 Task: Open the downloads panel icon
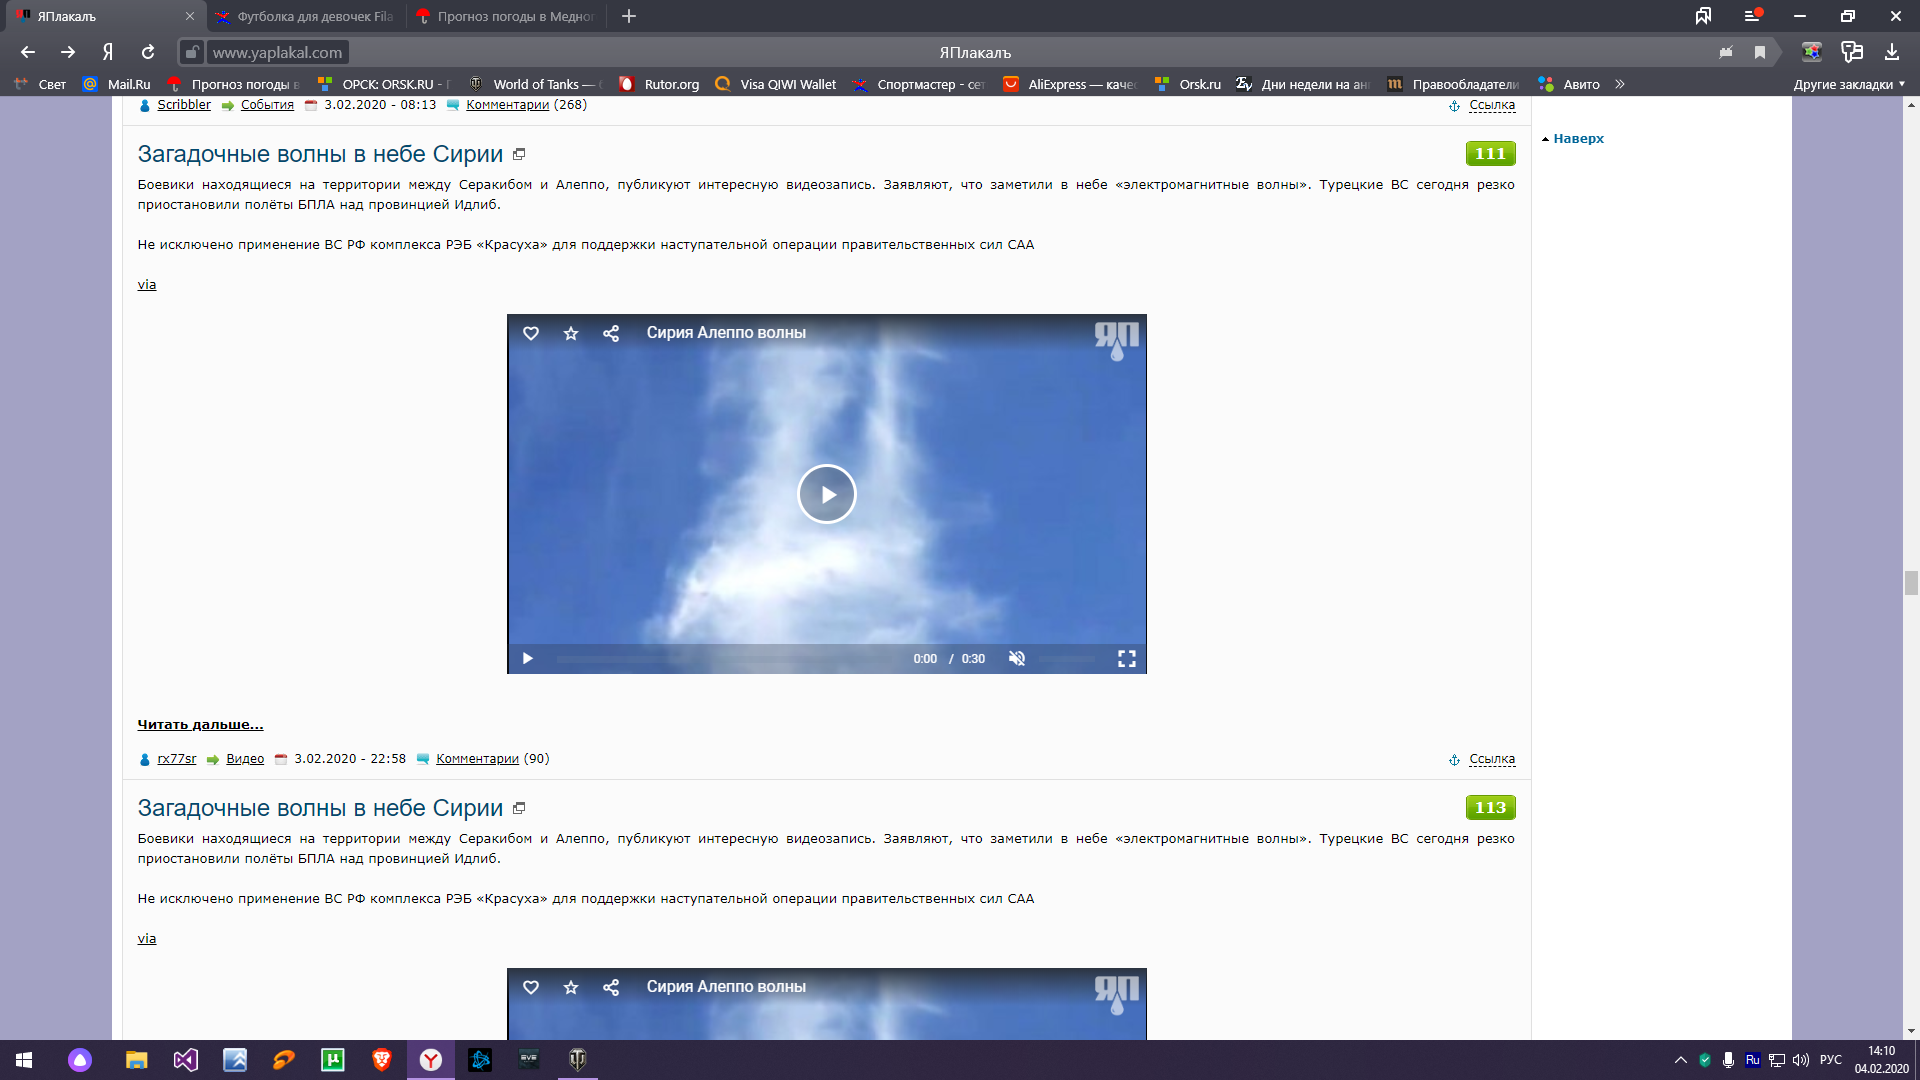click(x=1892, y=52)
